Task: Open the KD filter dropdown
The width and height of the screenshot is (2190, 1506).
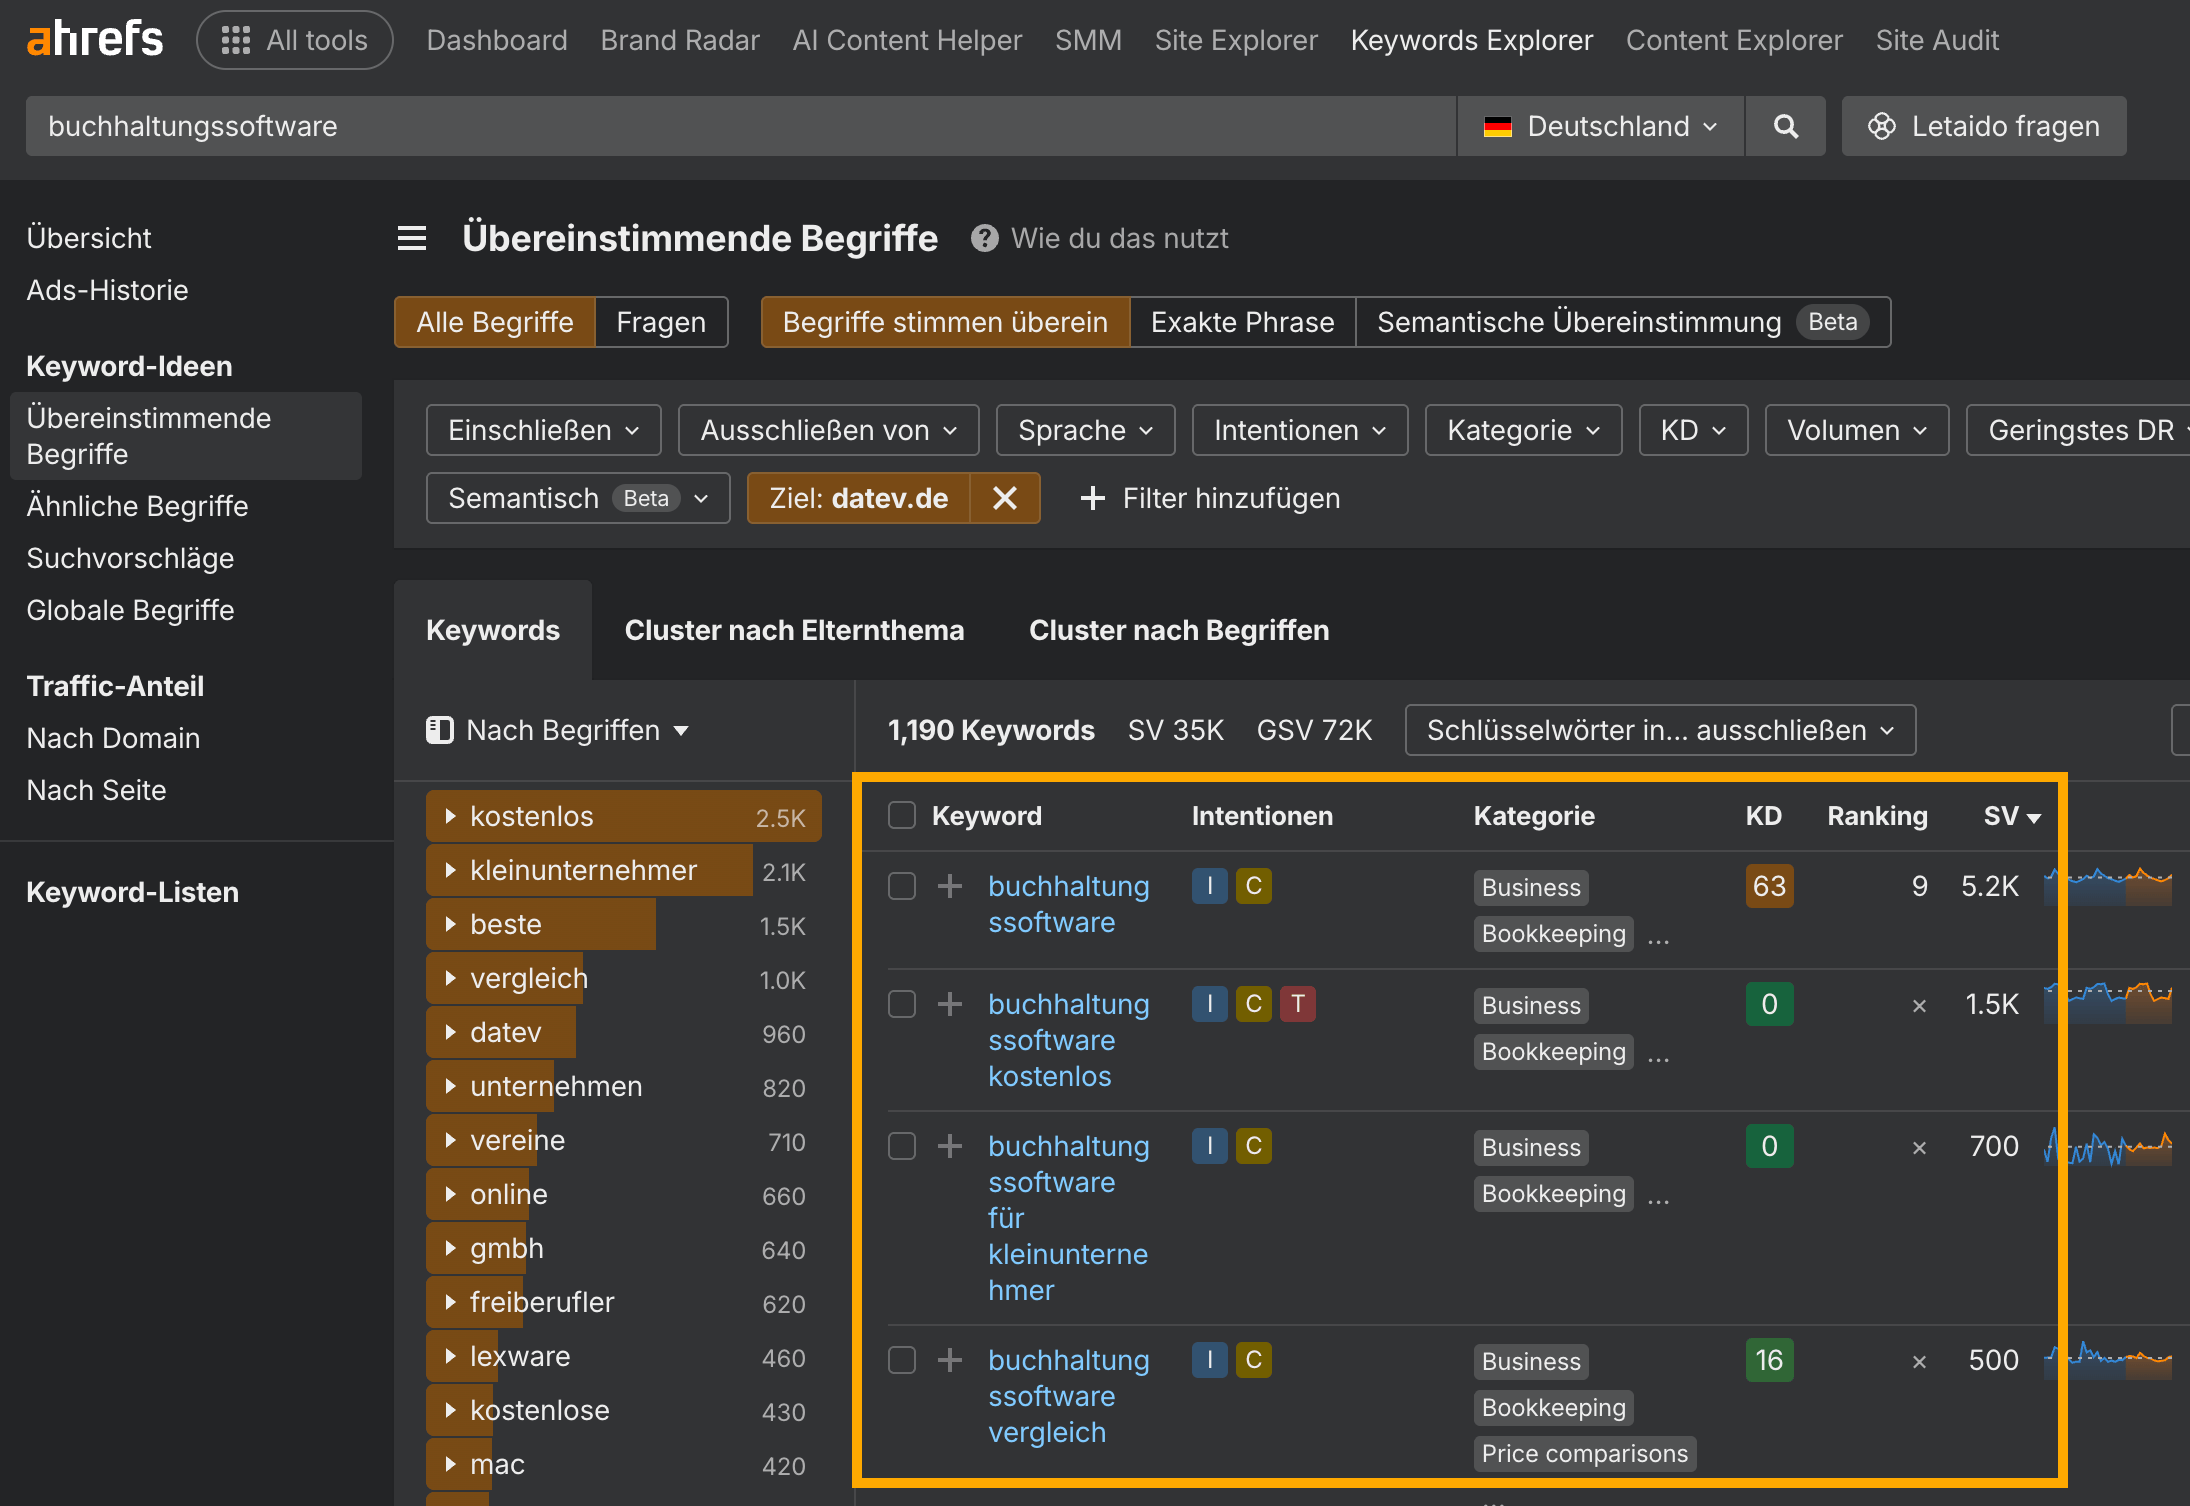Action: [x=1693, y=430]
